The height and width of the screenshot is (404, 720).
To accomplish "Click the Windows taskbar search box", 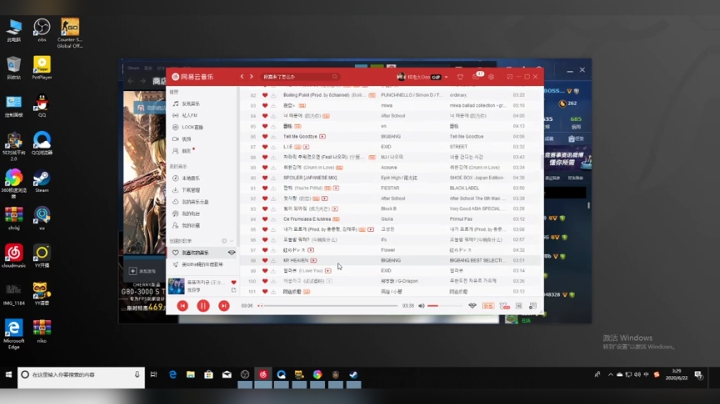I will click(81, 377).
